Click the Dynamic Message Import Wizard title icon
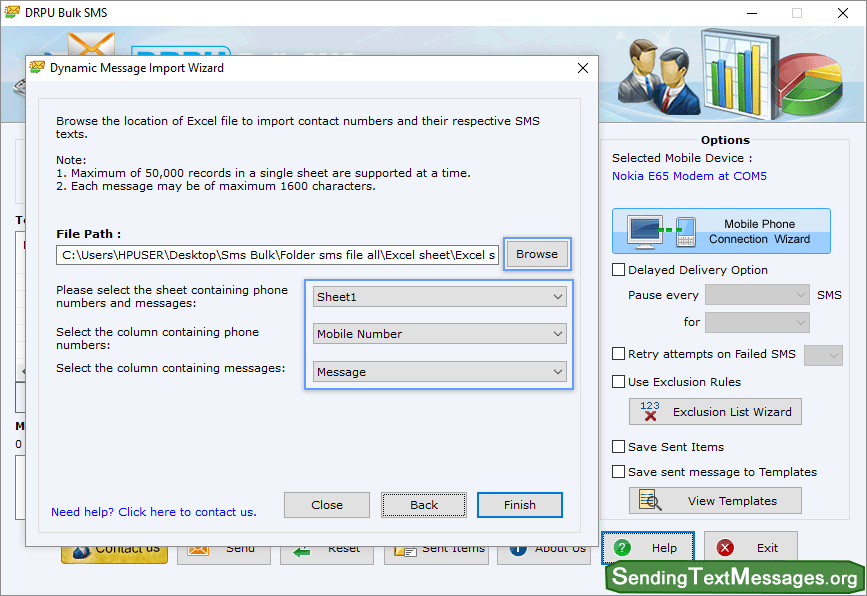This screenshot has height=596, width=867. pos(37,67)
